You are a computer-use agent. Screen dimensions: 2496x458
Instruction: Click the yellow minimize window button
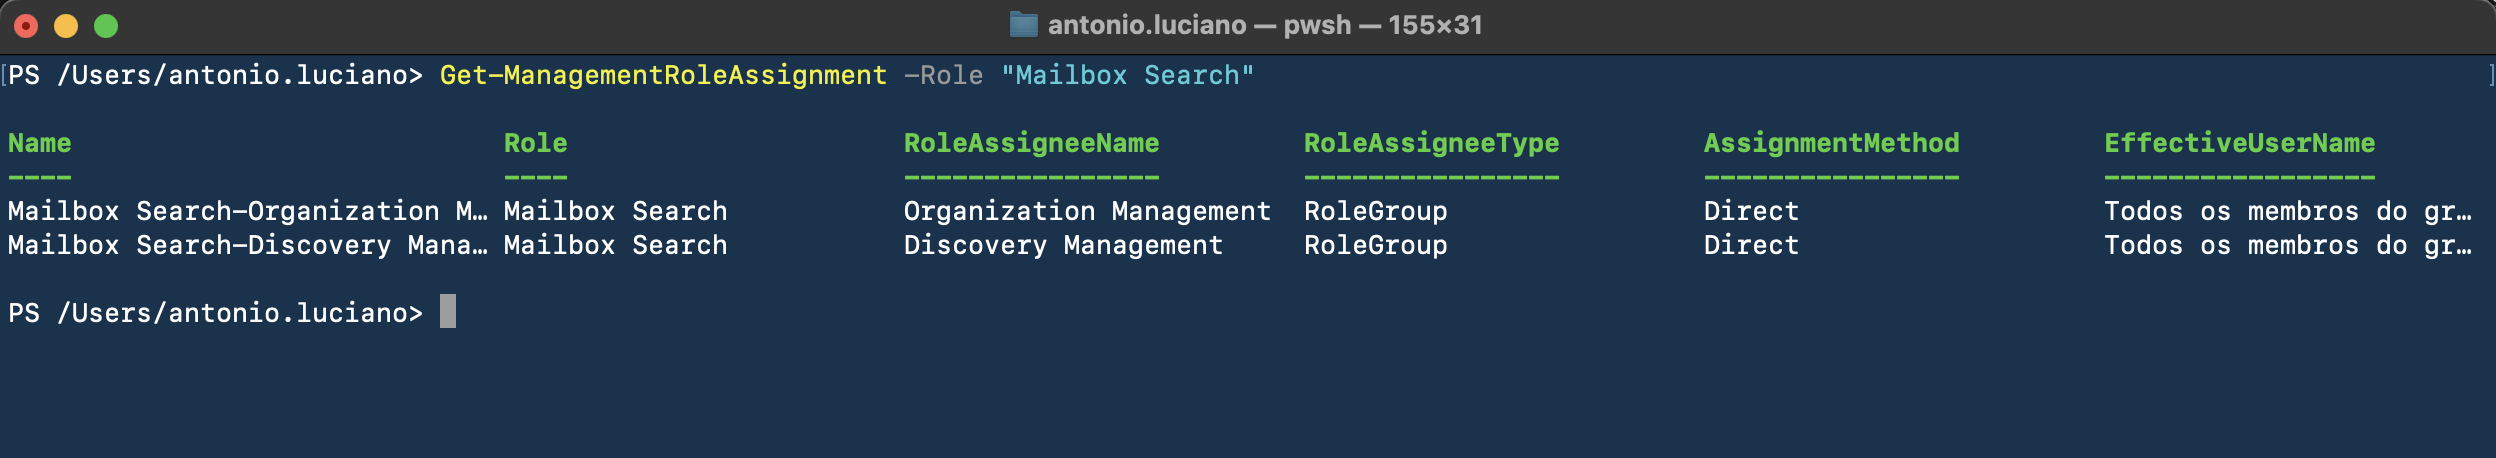click(x=66, y=26)
